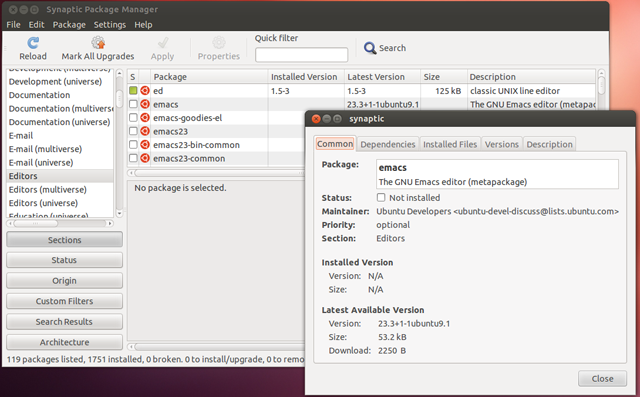
Task: Click the Ubuntu icon in emacs23 row
Action: click(145, 131)
